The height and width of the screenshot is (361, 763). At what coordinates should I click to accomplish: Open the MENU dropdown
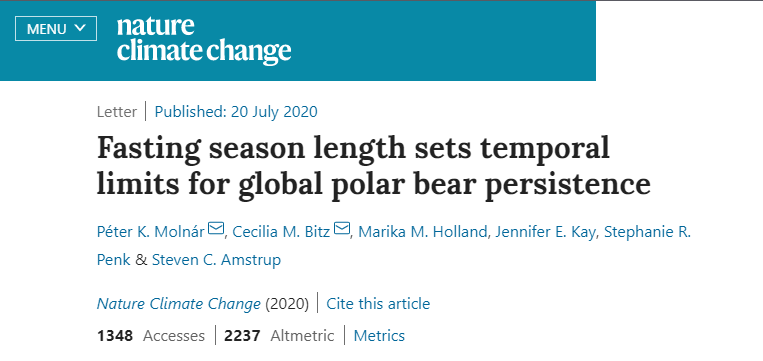[x=56, y=29]
